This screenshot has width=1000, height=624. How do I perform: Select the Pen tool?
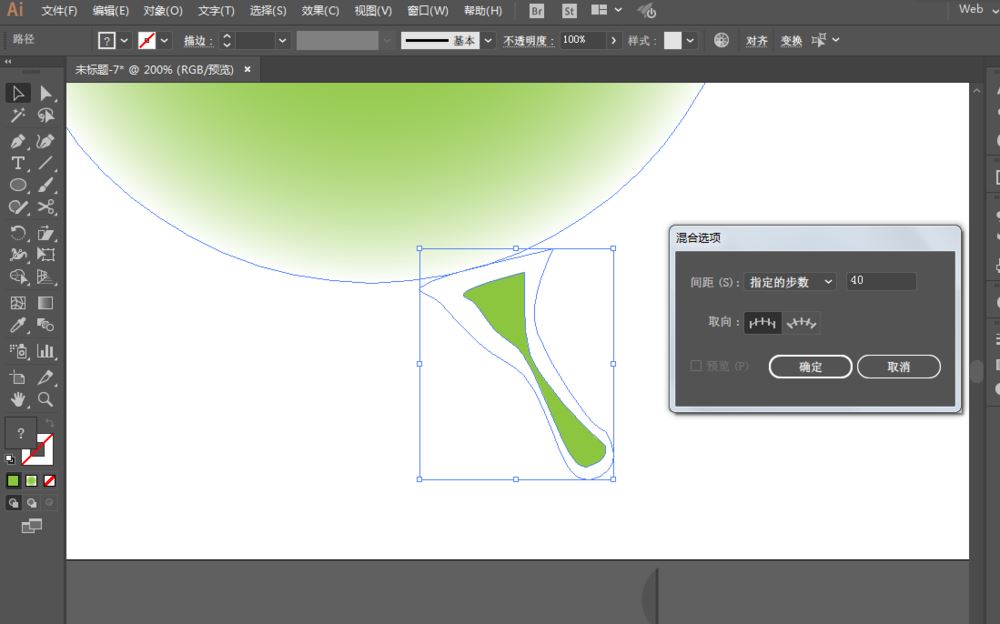pyautogui.click(x=16, y=143)
